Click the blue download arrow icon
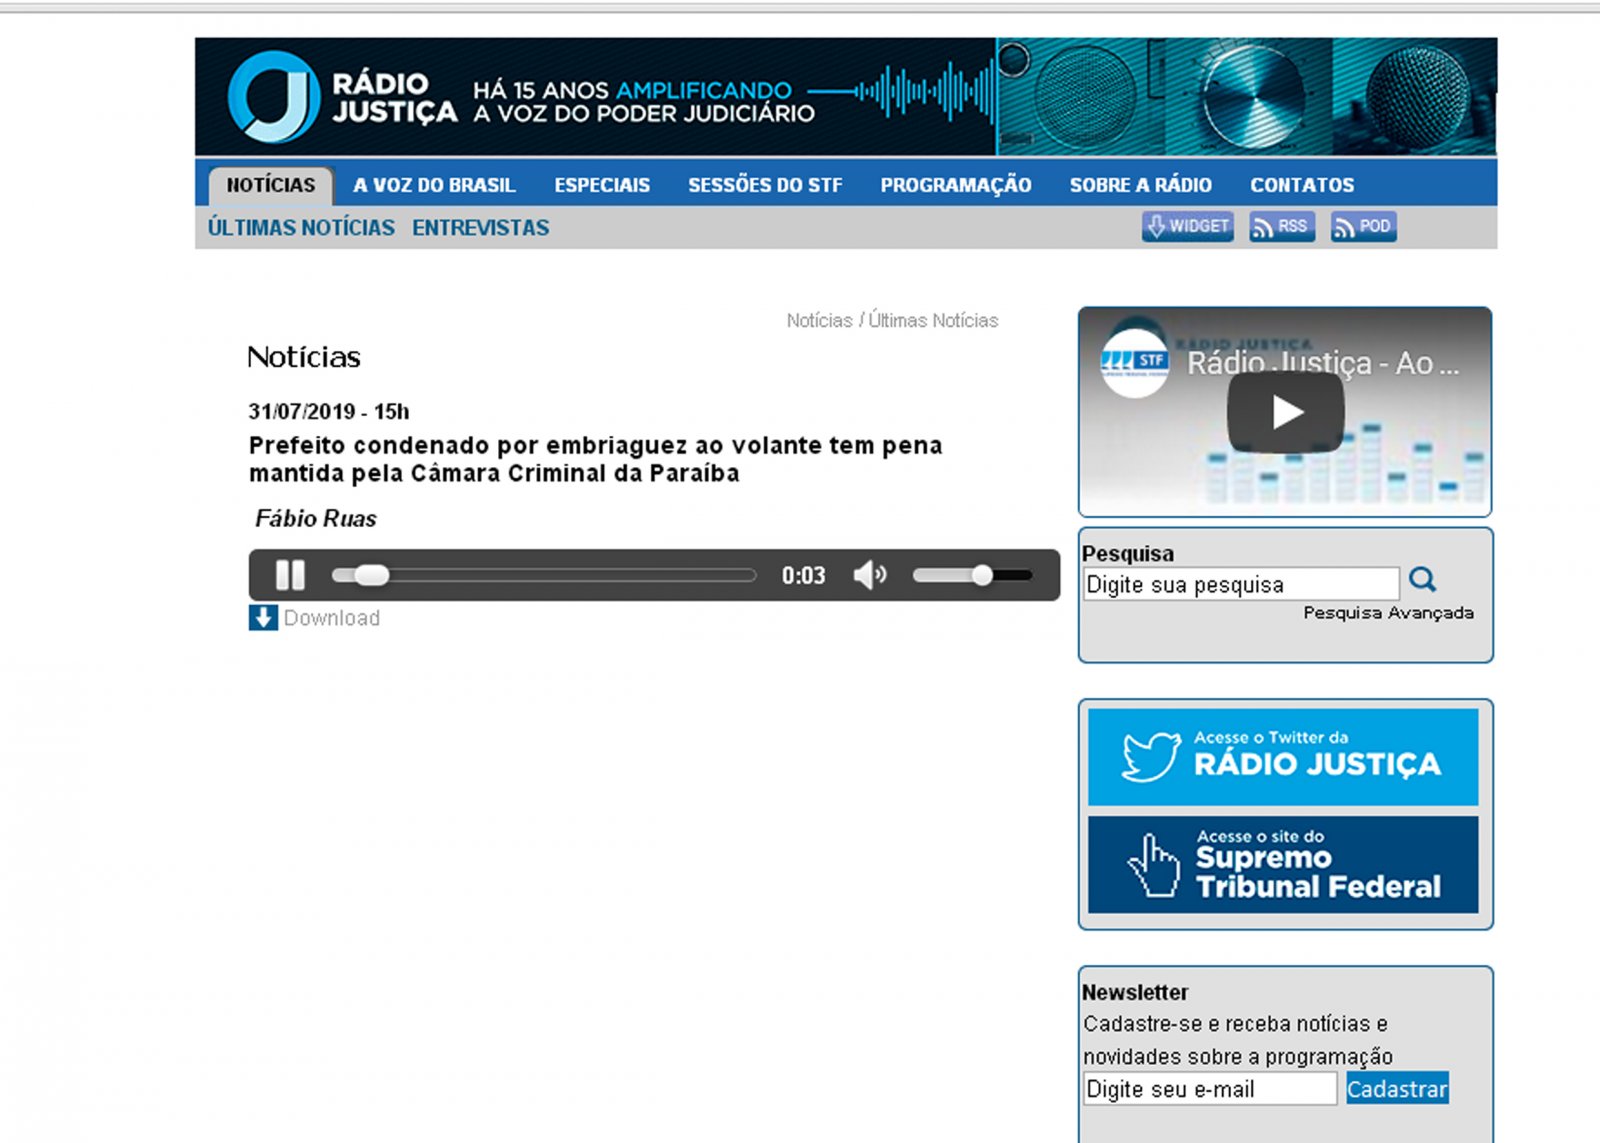 (263, 618)
